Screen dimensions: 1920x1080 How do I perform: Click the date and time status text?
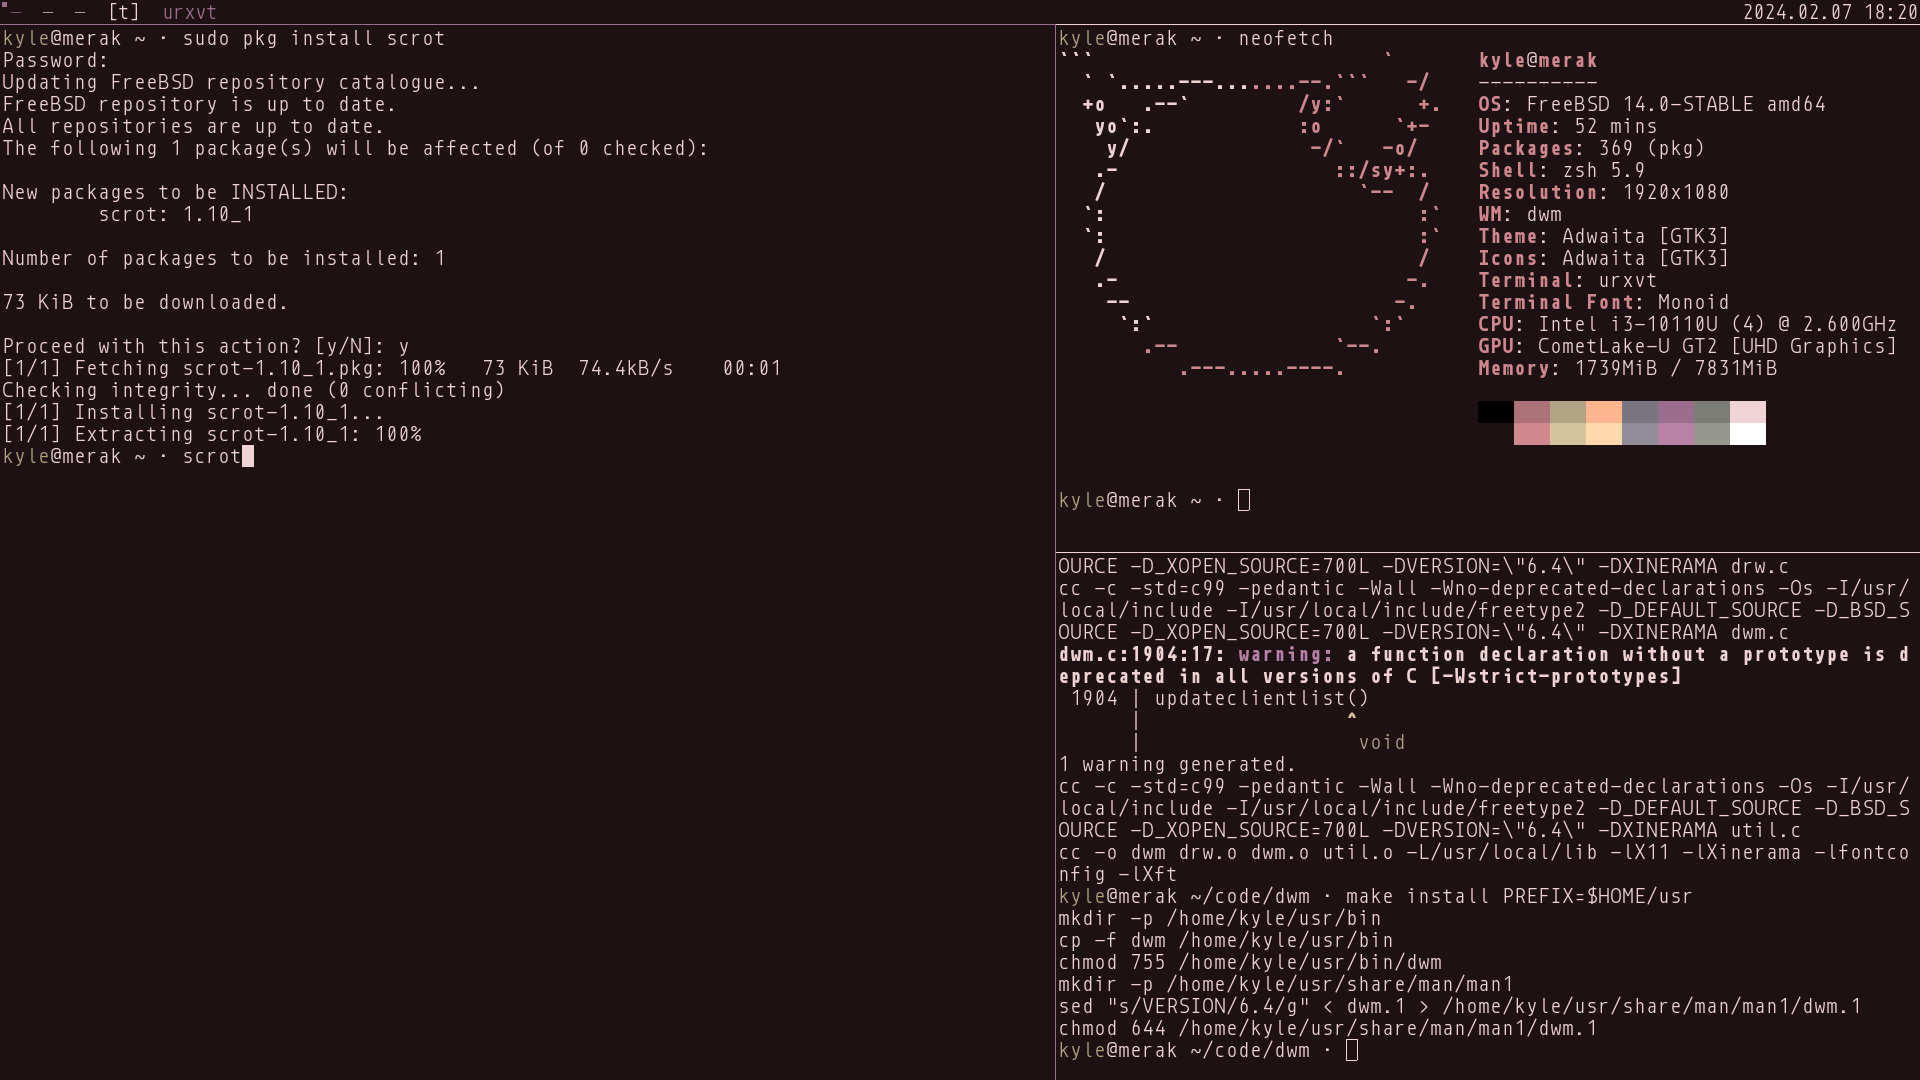pos(1829,12)
